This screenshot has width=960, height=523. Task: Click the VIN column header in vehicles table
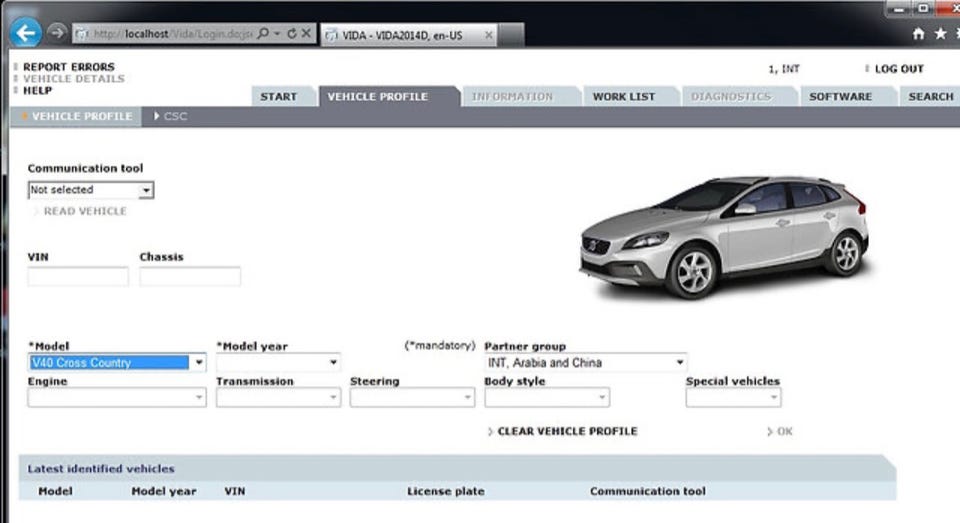click(234, 491)
